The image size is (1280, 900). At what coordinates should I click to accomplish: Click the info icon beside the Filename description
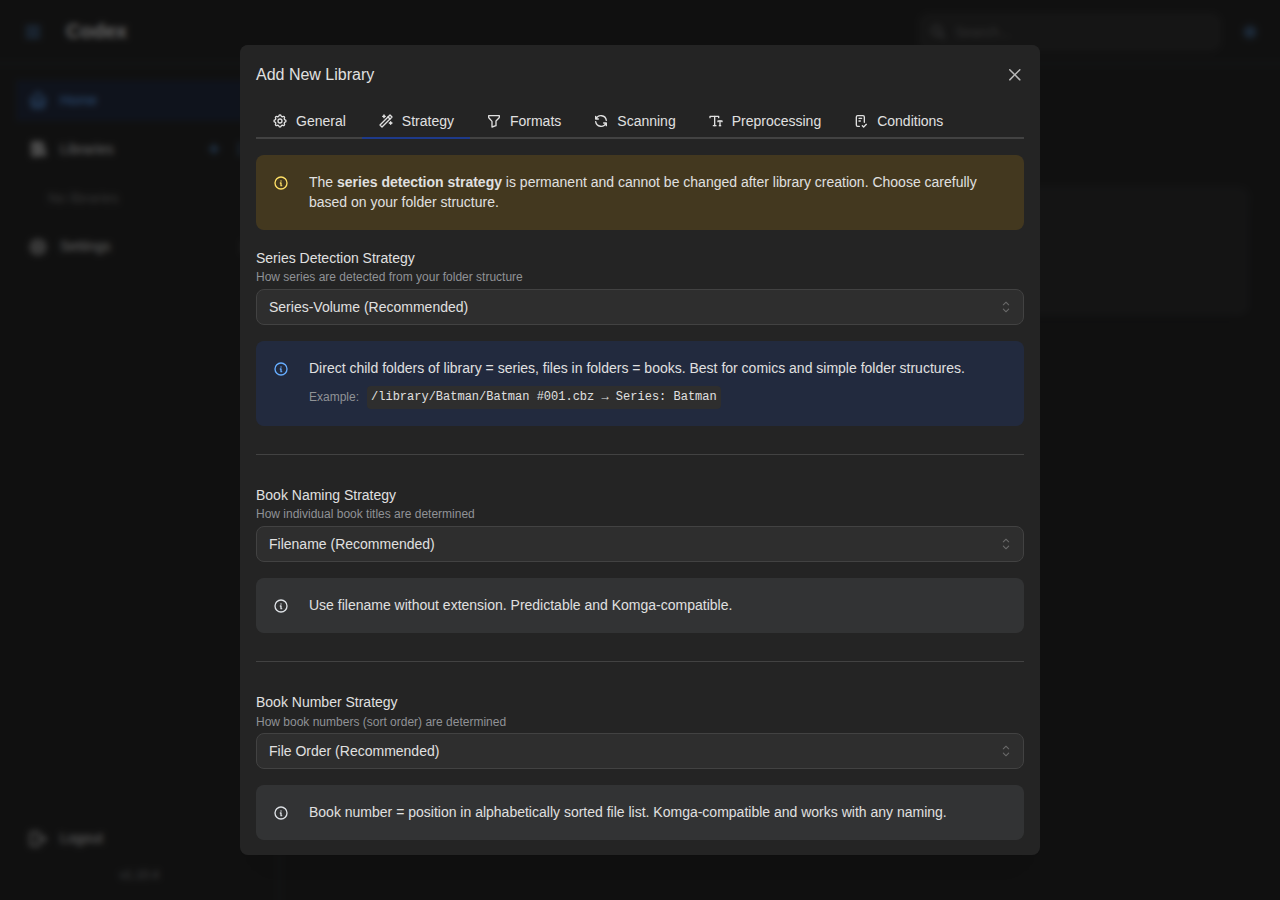(x=281, y=605)
